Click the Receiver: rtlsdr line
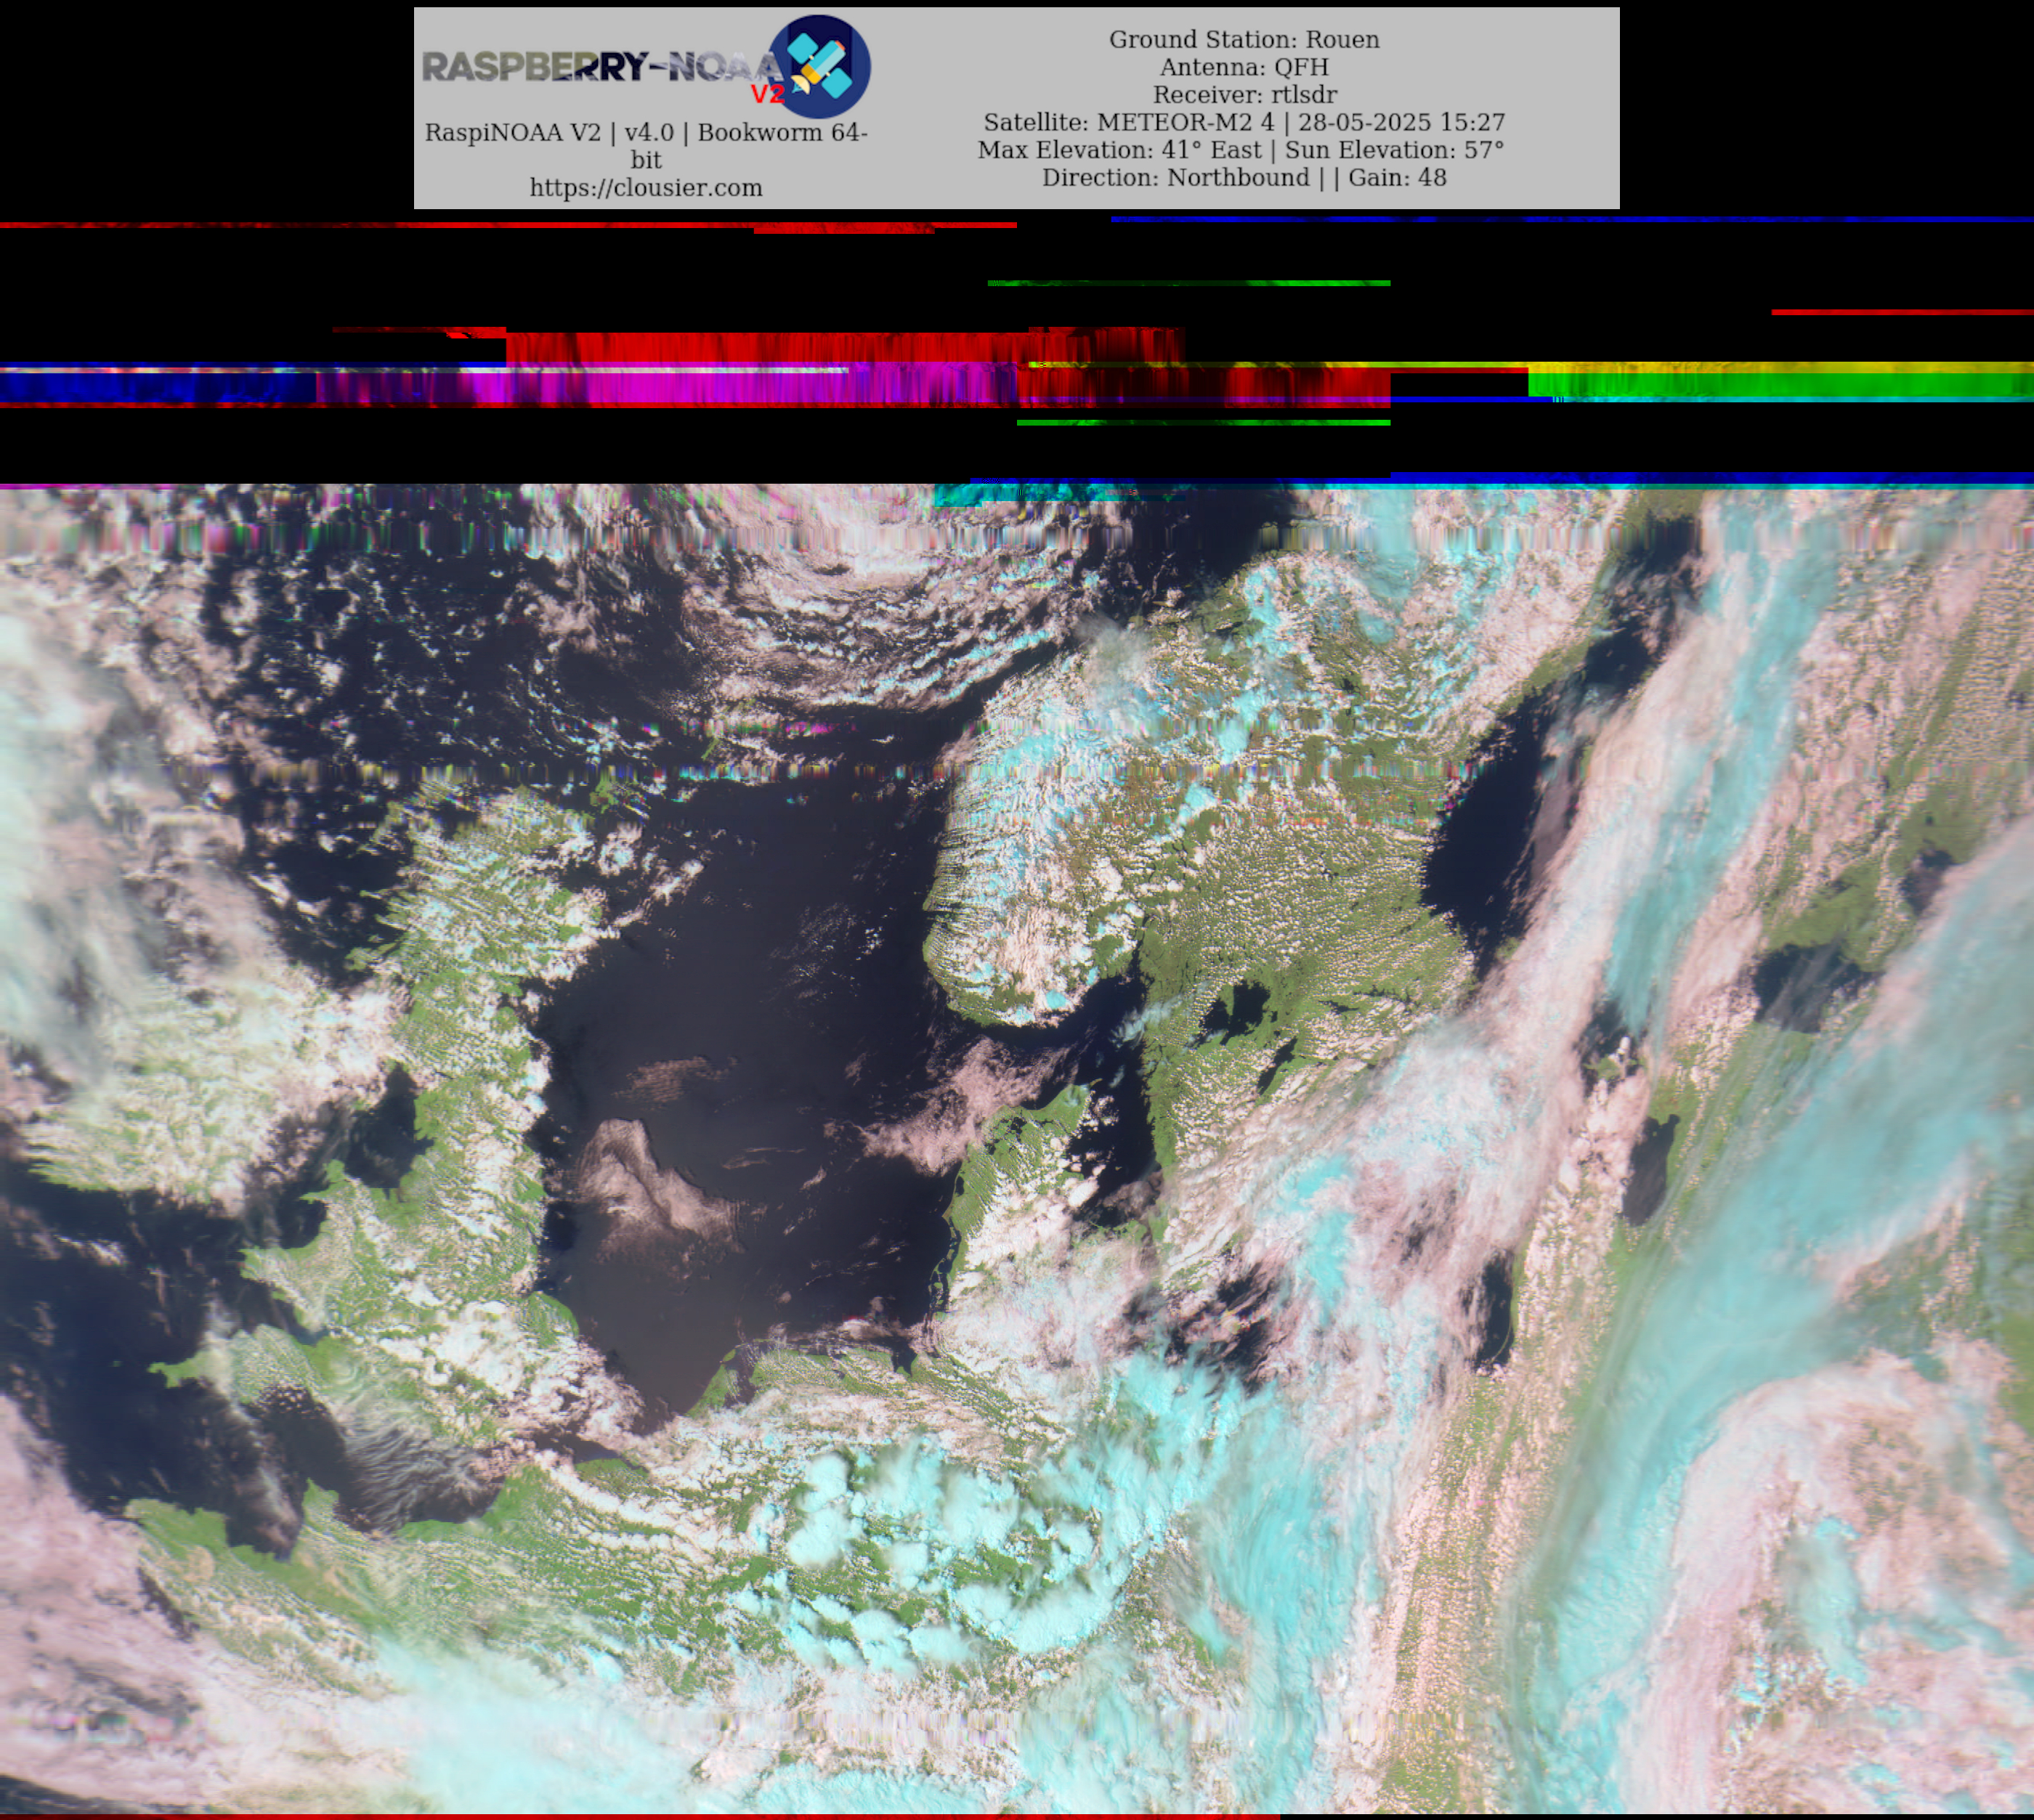Image resolution: width=2034 pixels, height=1820 pixels. tap(1244, 95)
